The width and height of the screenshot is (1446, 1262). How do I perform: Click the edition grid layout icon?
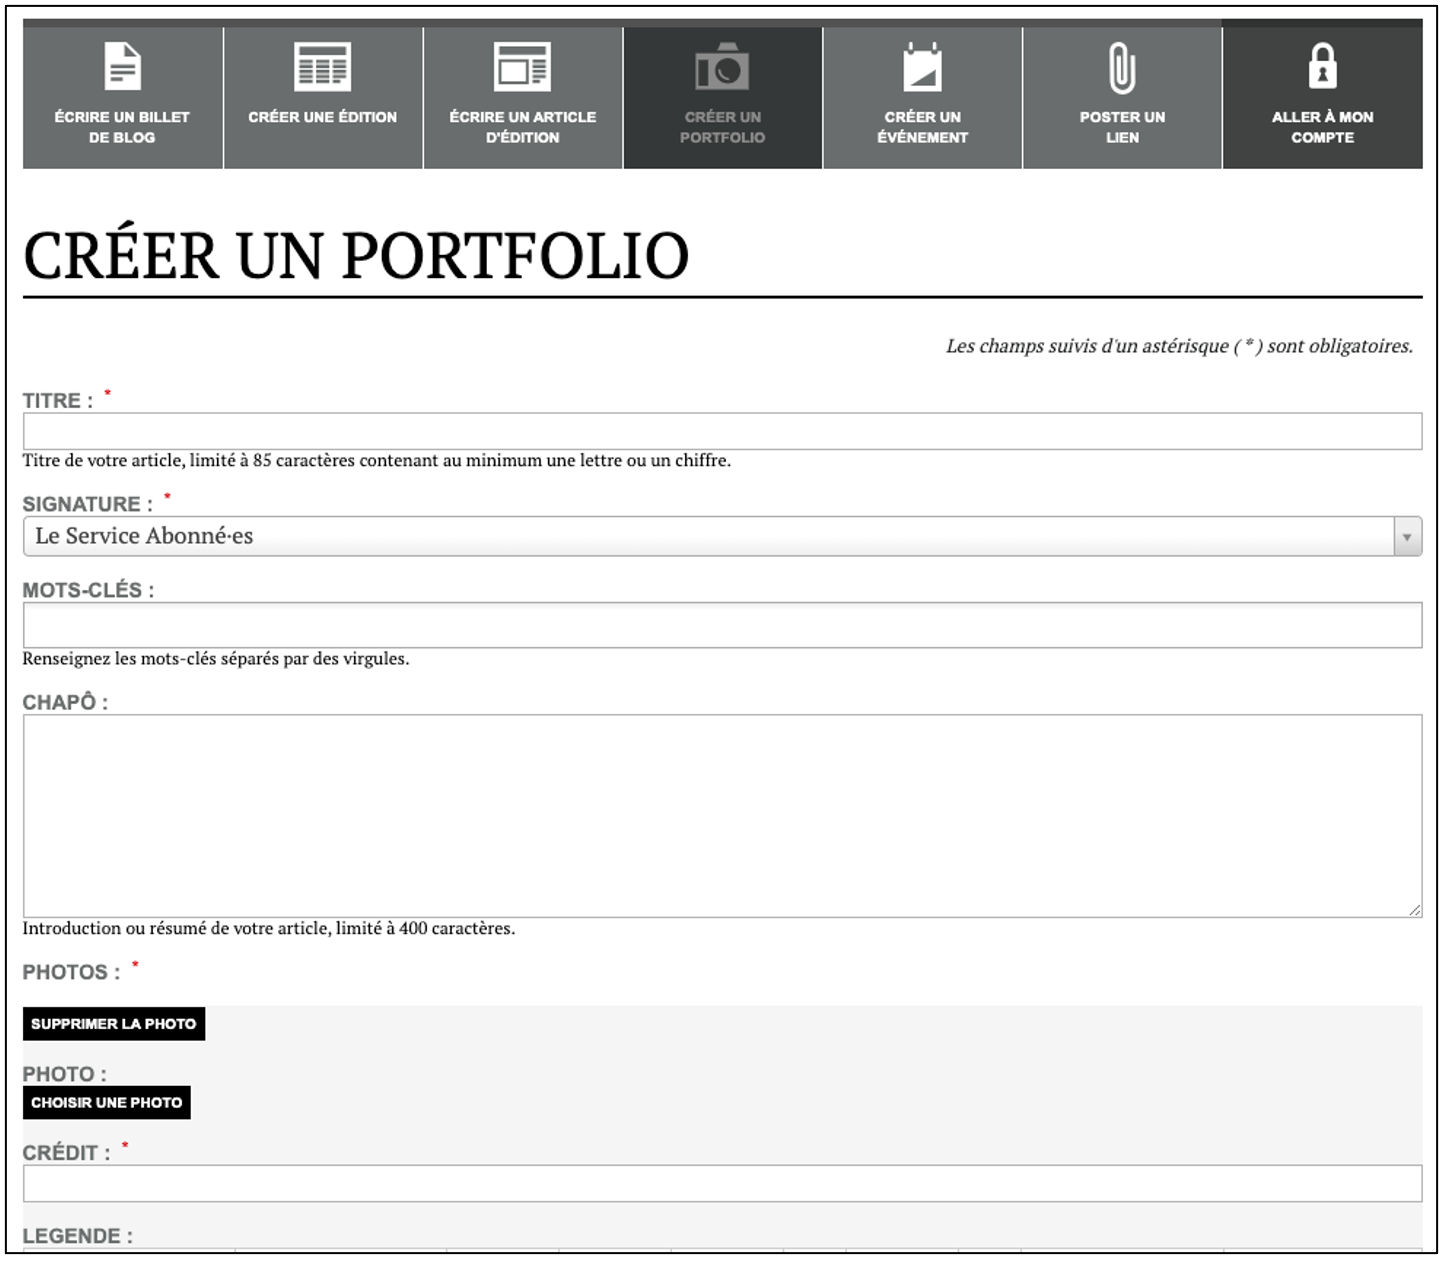point(322,67)
